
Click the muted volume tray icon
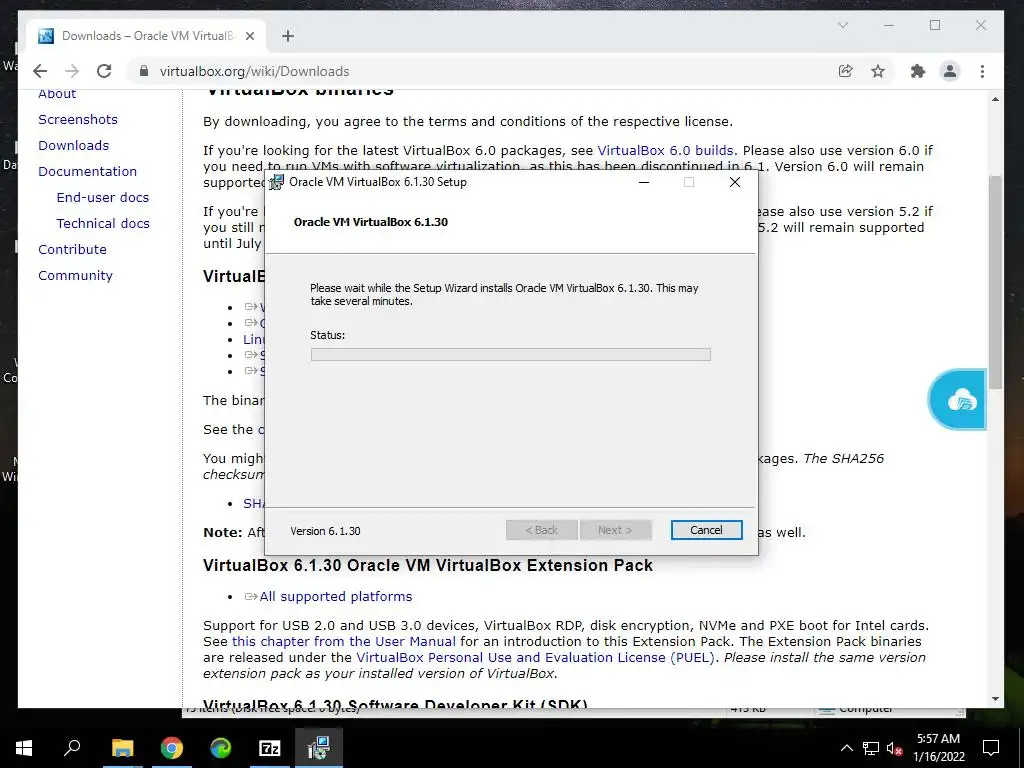click(x=894, y=748)
